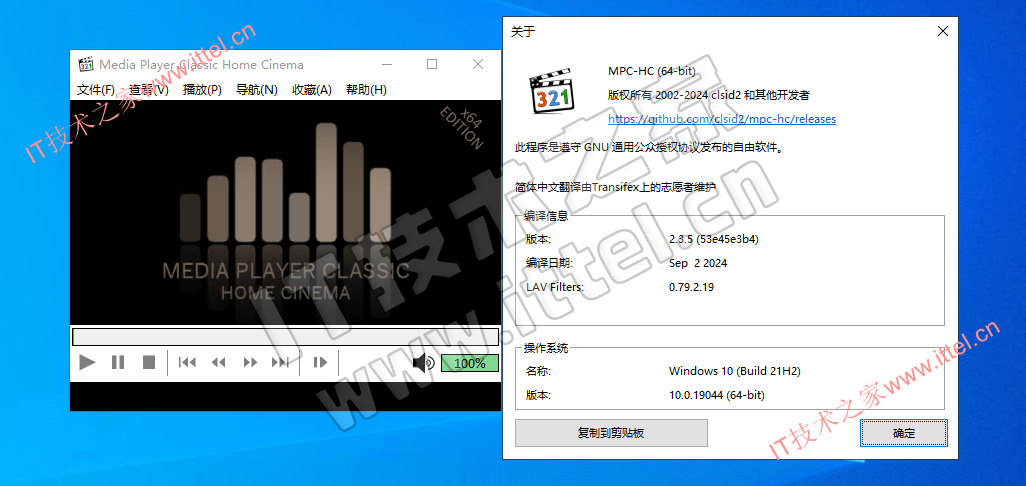1026x486 pixels.
Task: Click the 编译日期: label
Action: 550,263
